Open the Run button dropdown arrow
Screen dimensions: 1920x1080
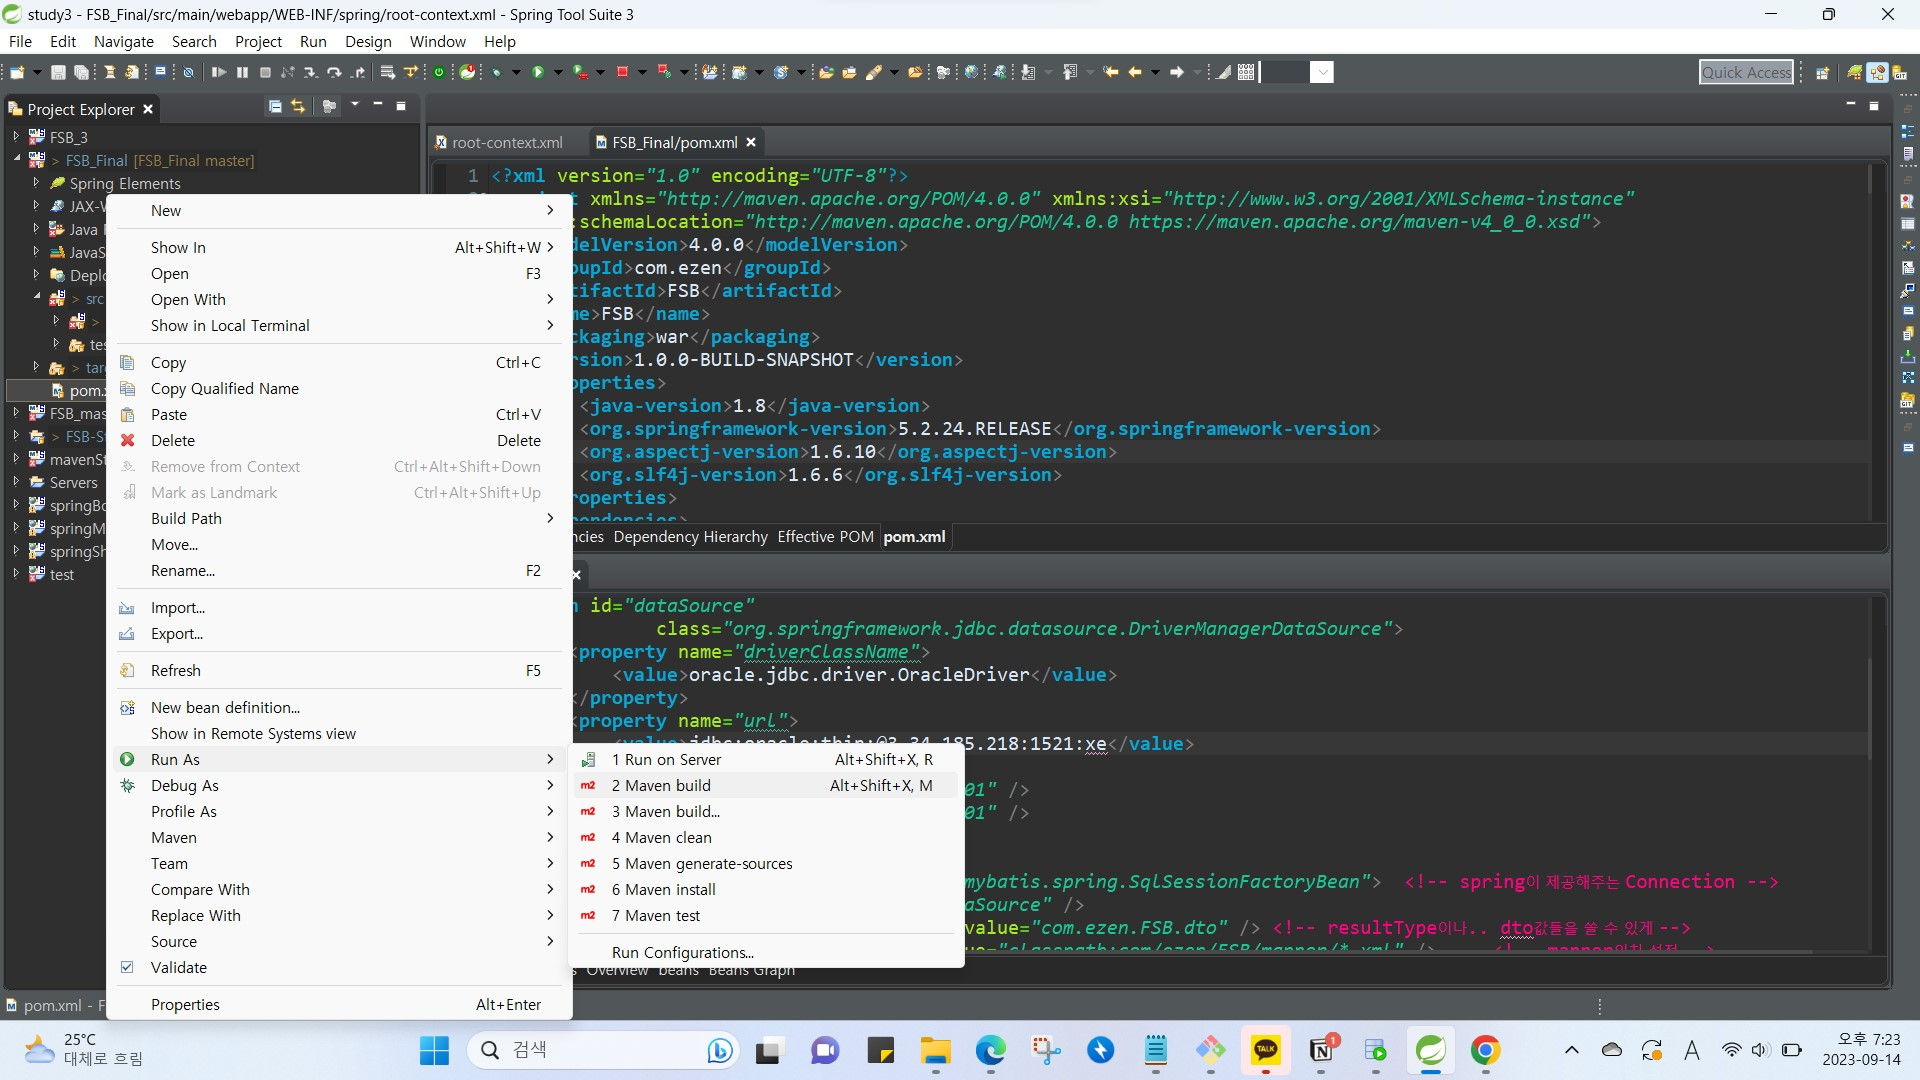[558, 72]
